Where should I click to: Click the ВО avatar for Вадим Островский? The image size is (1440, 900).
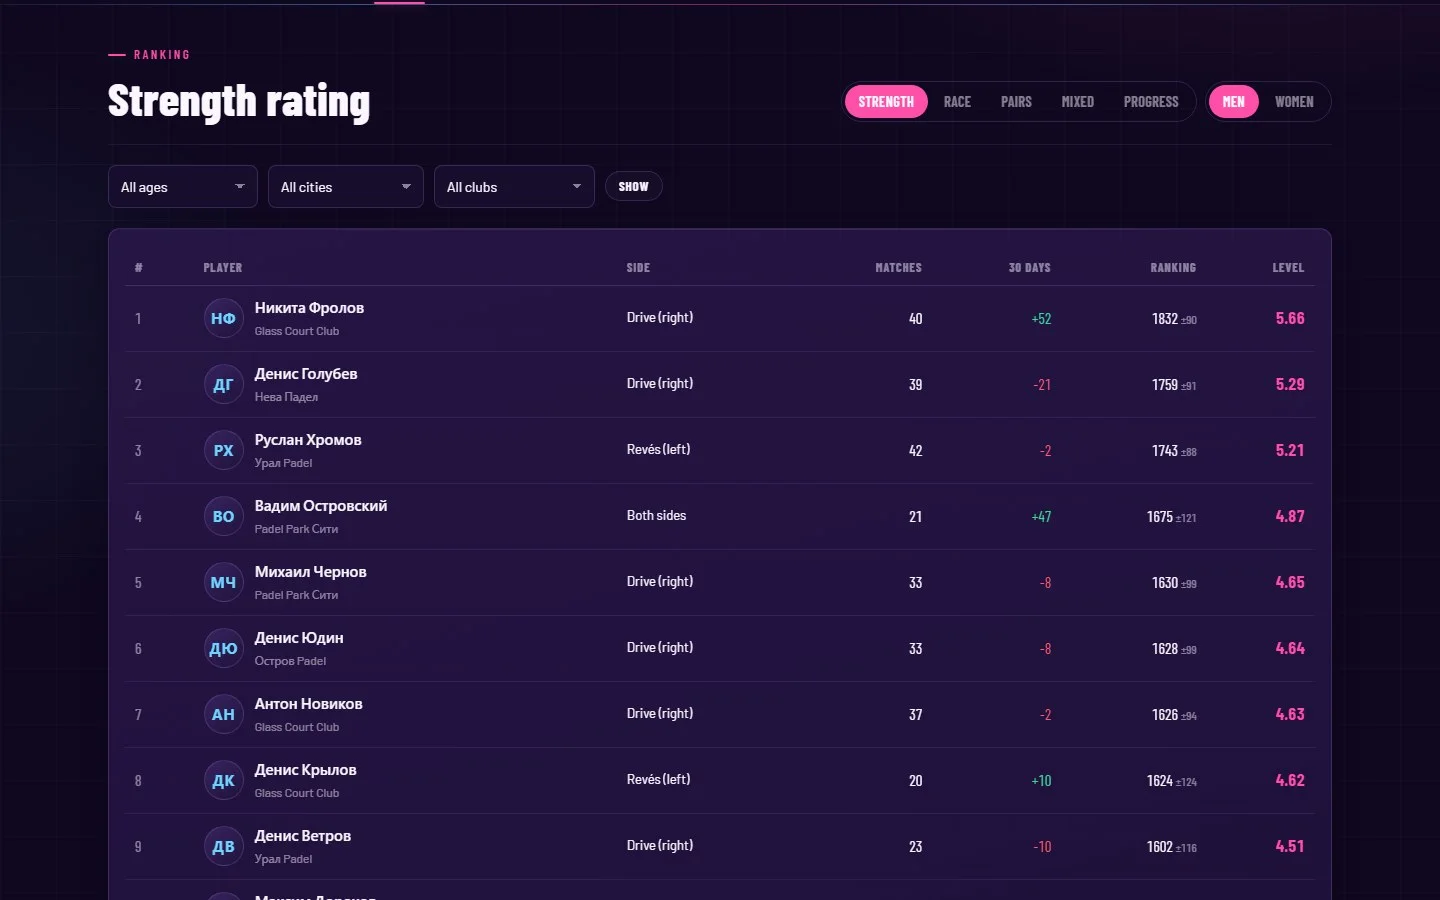[x=224, y=517]
